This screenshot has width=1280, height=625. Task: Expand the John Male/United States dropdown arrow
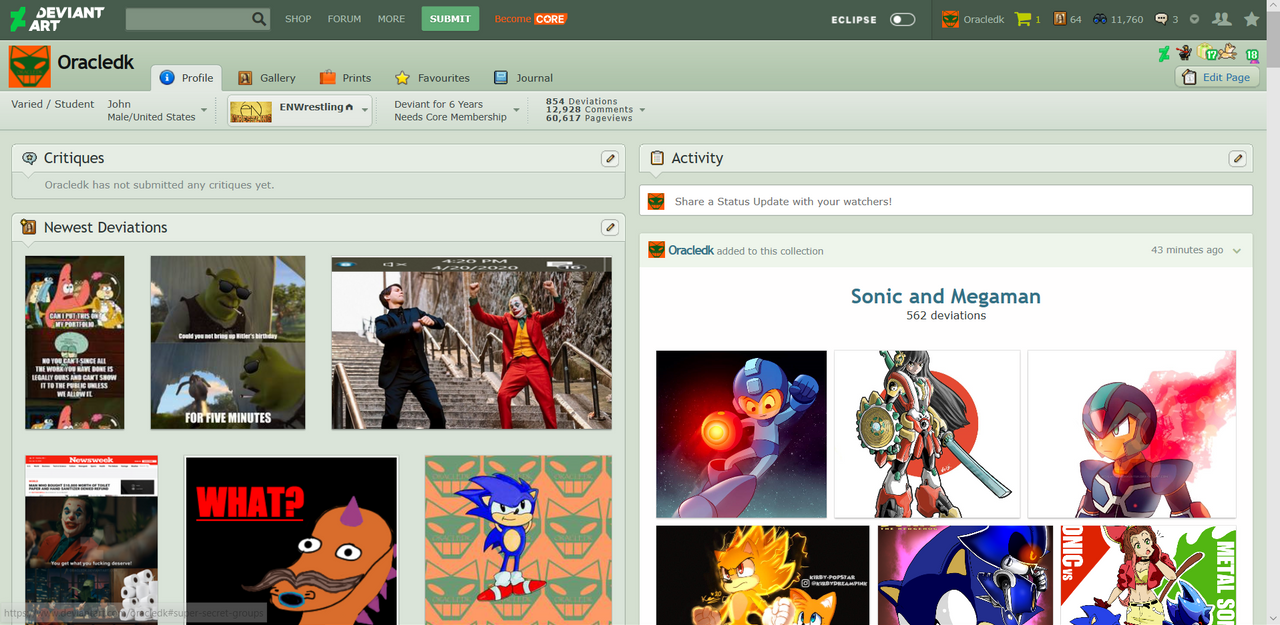pos(204,110)
